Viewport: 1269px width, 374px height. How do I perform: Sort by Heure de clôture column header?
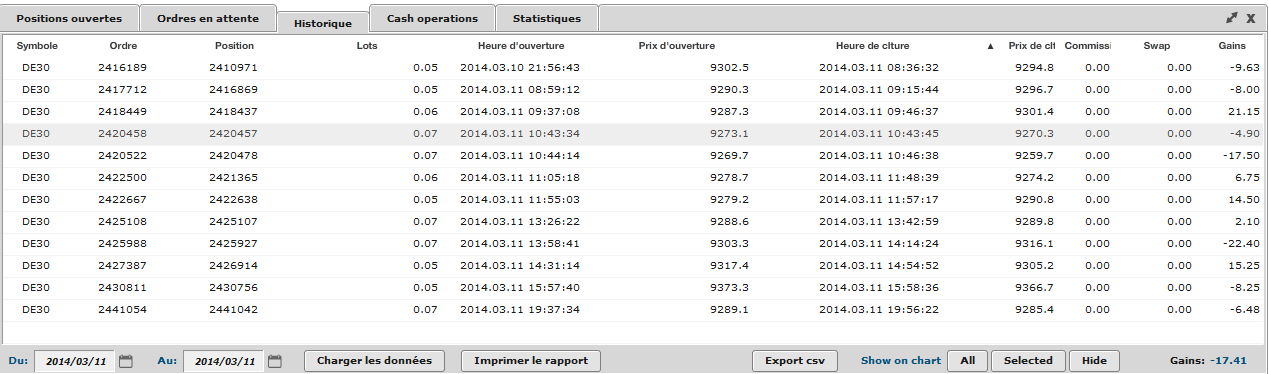[x=873, y=46]
